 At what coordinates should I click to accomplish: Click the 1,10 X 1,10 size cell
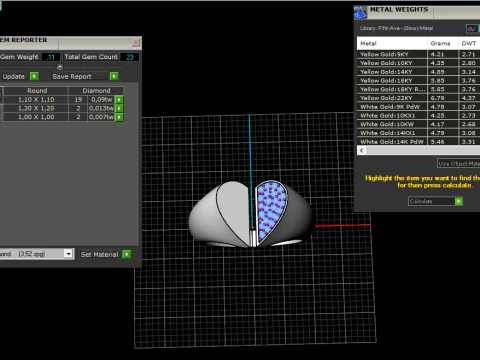pos(36,99)
